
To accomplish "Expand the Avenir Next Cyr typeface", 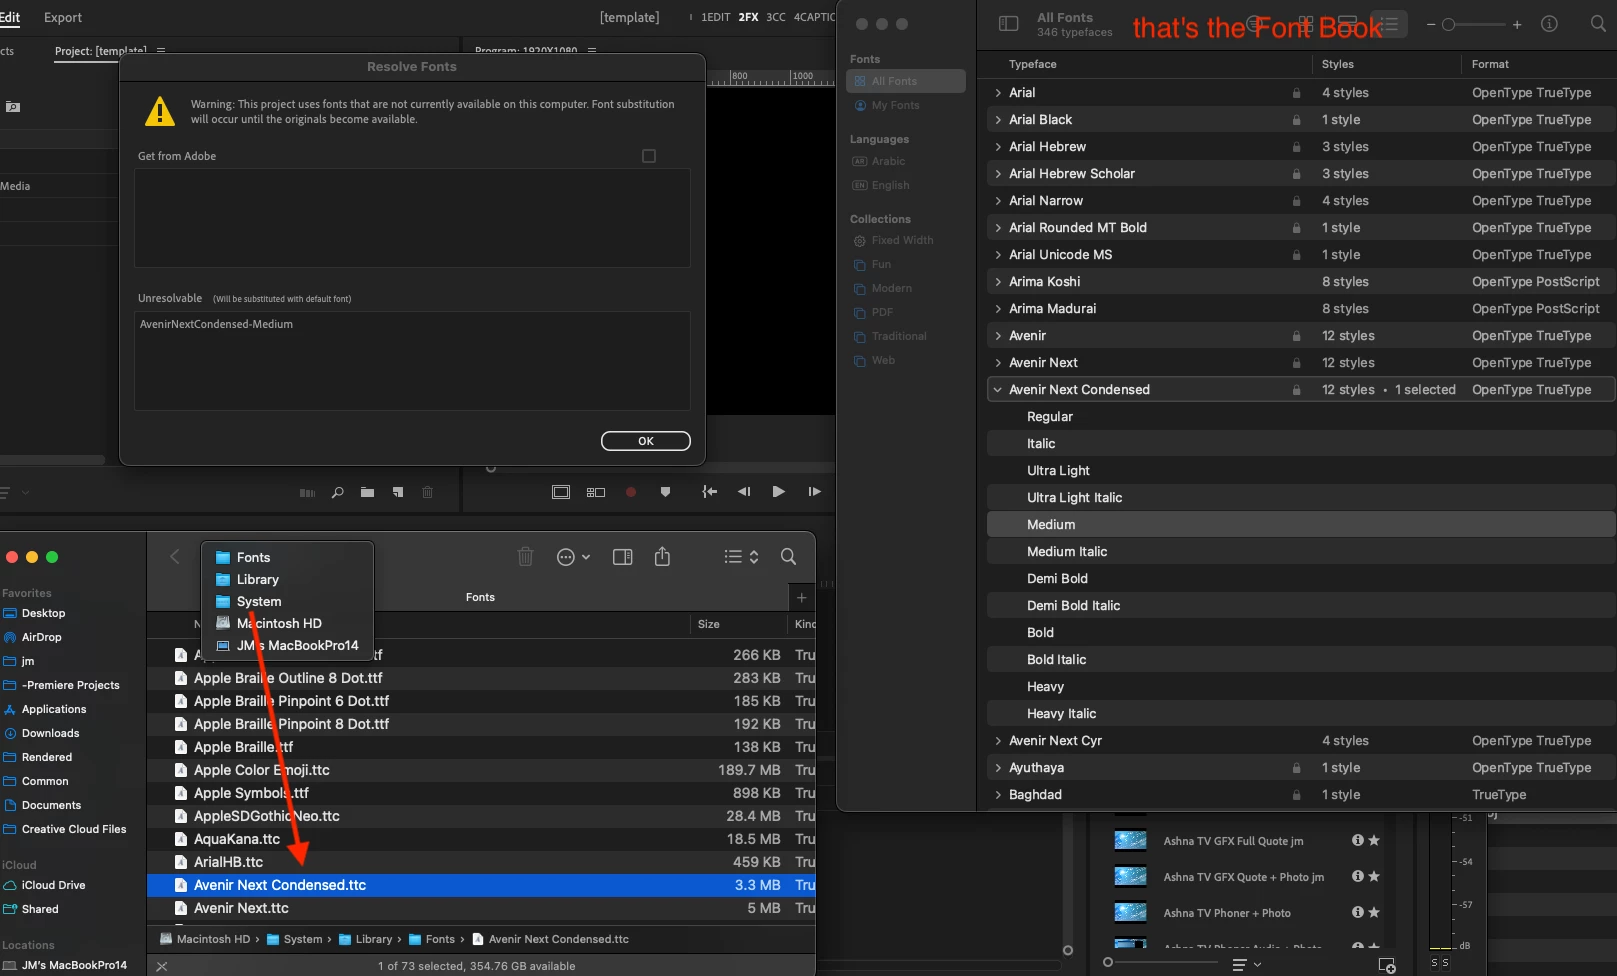I will pyautogui.click(x=998, y=741).
